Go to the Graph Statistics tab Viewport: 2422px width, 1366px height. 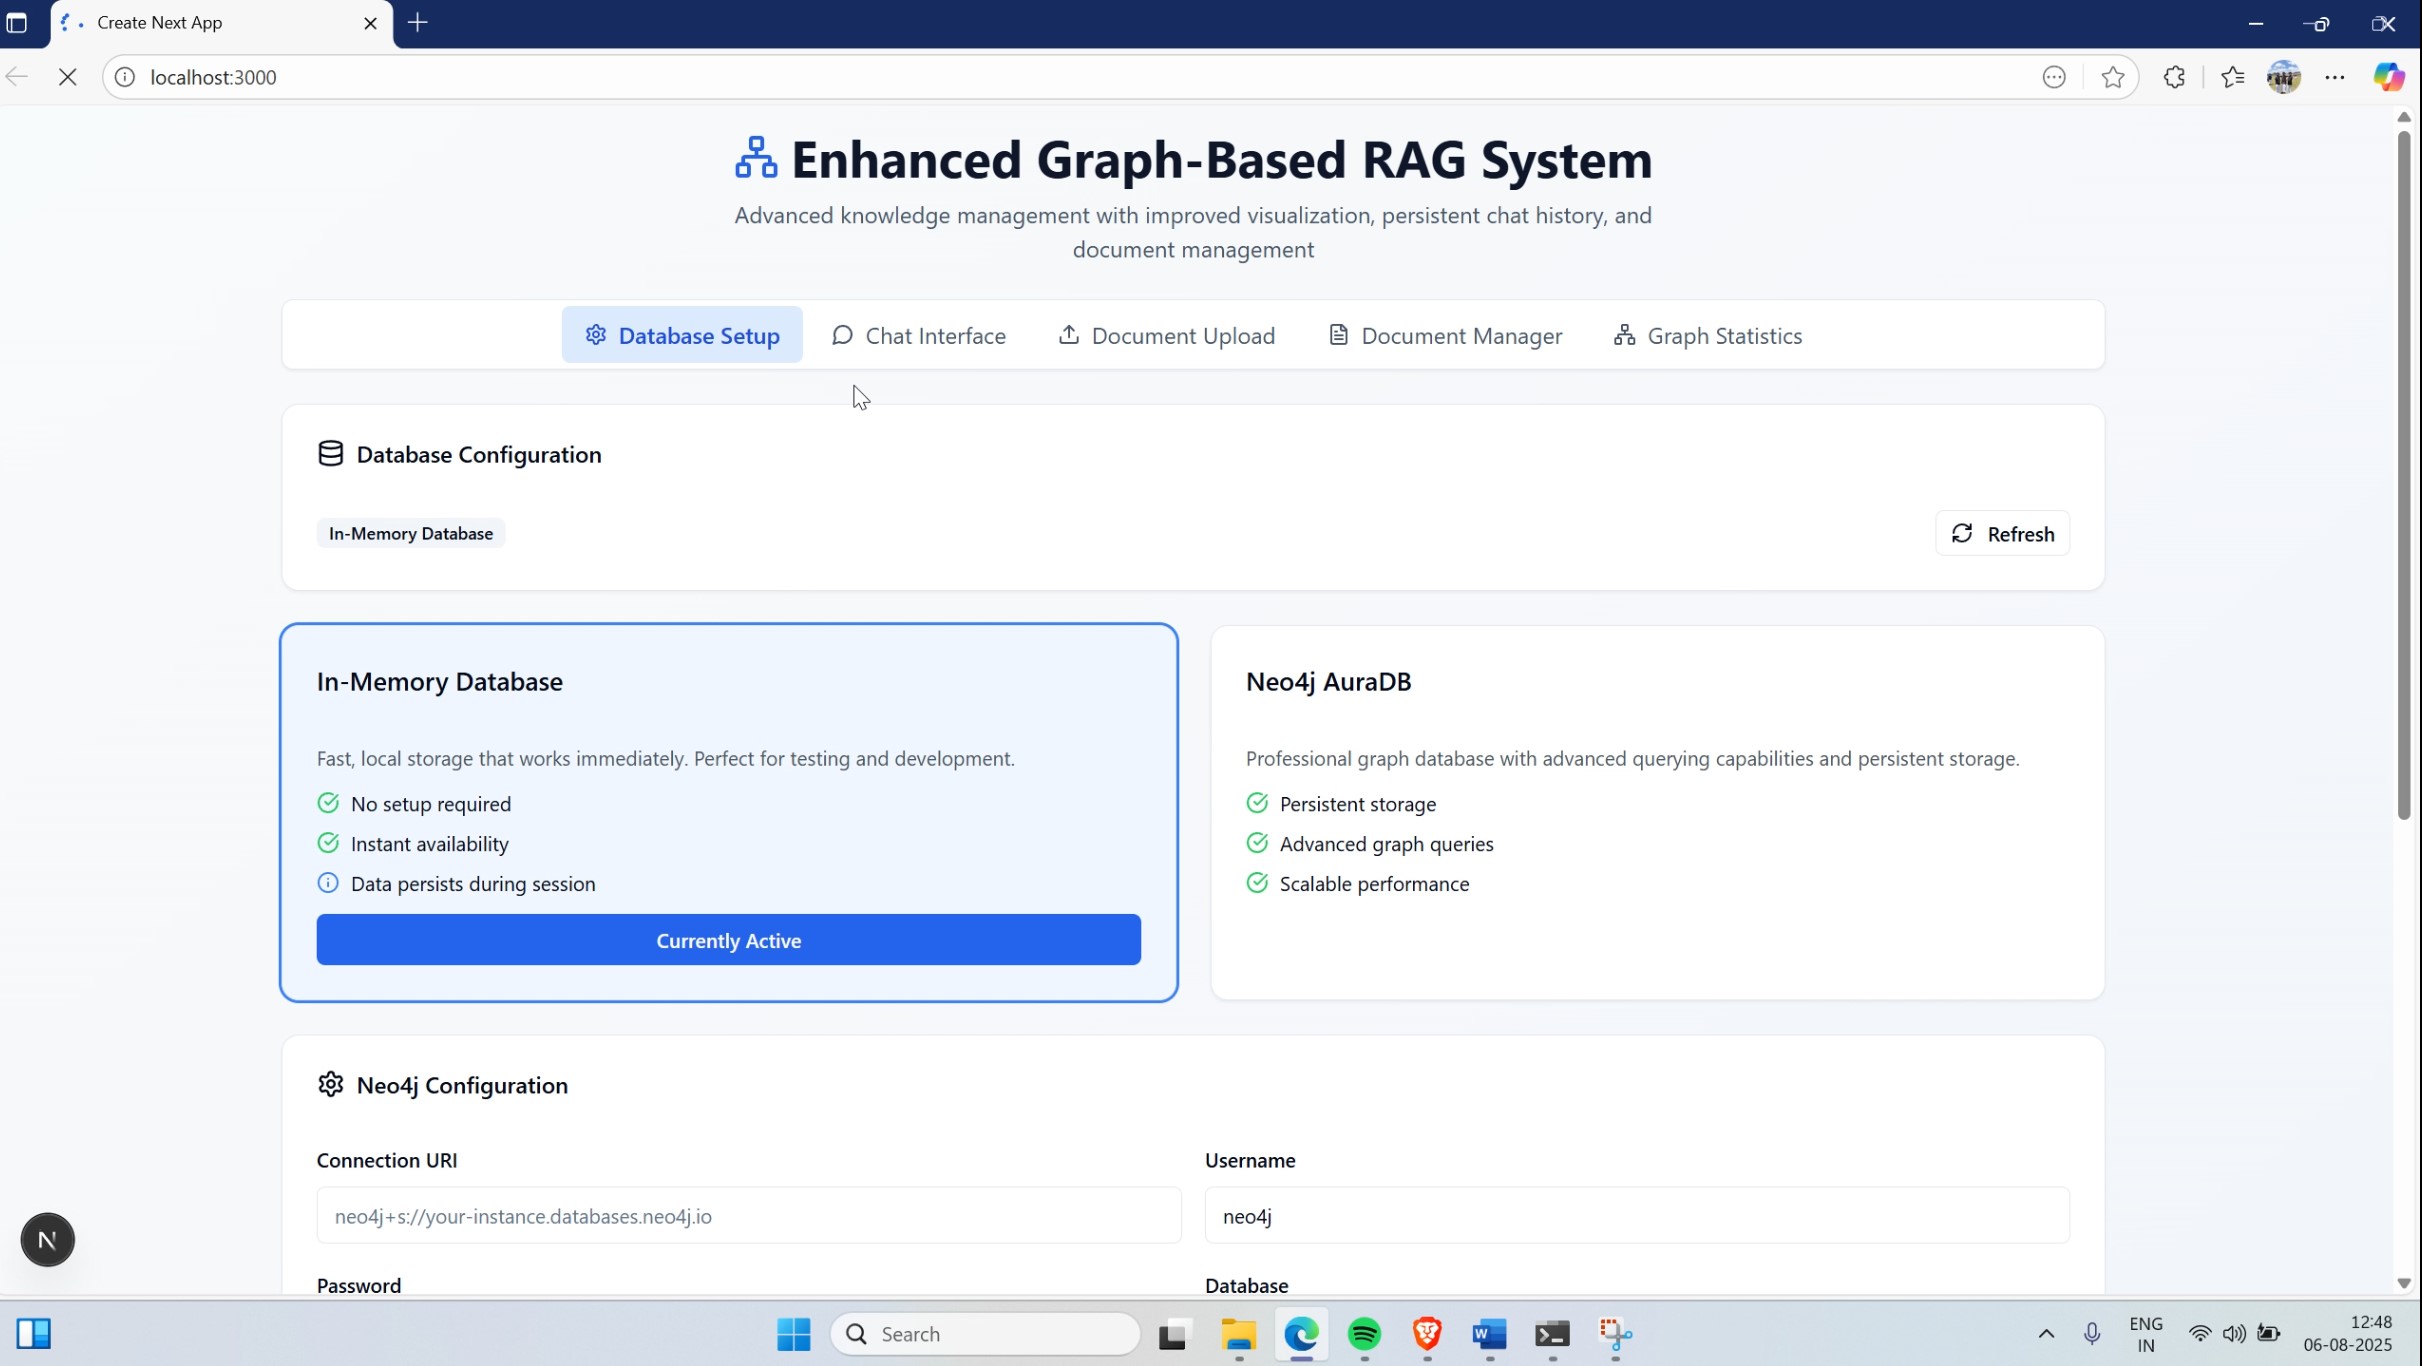tap(1707, 336)
